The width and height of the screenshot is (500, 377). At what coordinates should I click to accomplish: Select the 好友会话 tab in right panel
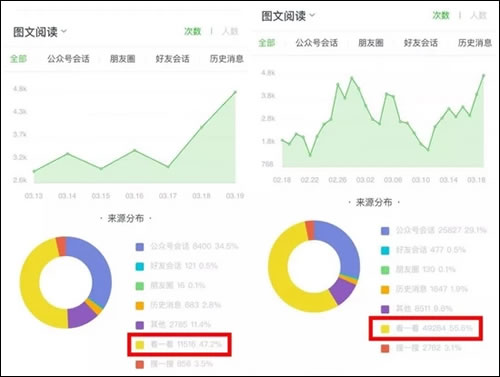pyautogui.click(x=421, y=43)
